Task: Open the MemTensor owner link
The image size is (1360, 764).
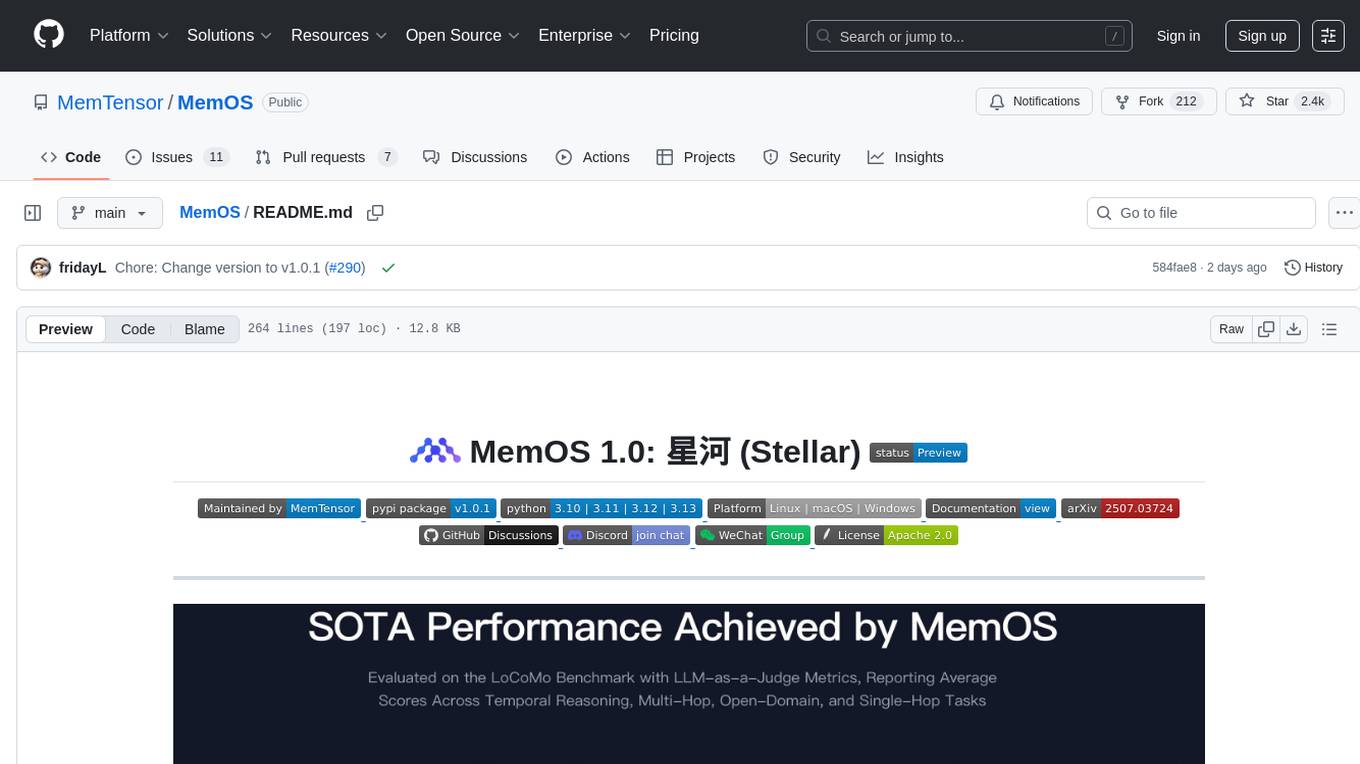Action: coord(110,102)
